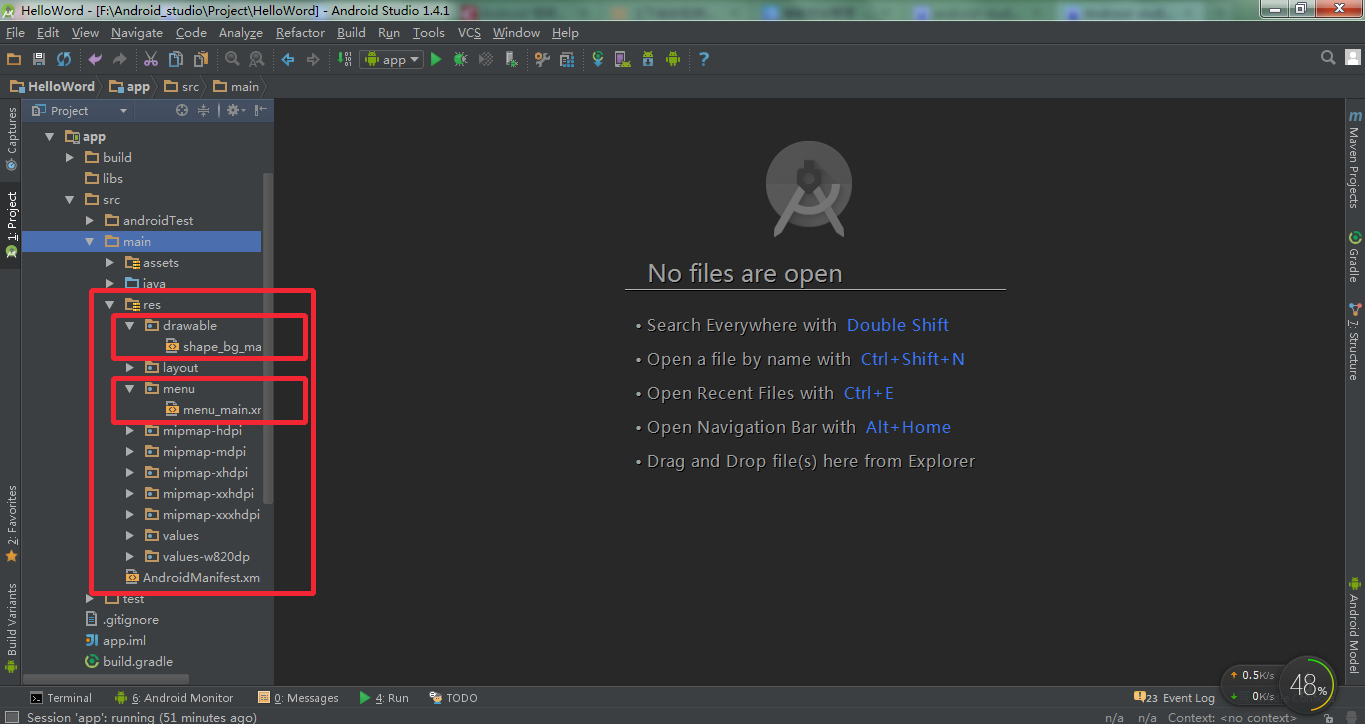Collapse the drawable folder
Image resolution: width=1365 pixels, height=724 pixels.
click(x=130, y=326)
